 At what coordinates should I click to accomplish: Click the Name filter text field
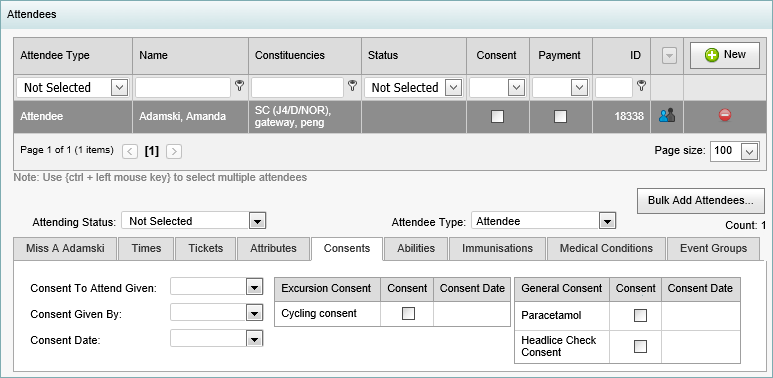pos(183,88)
